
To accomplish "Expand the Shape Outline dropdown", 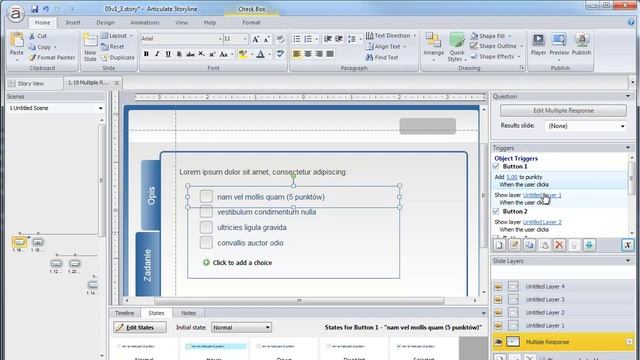I will (x=521, y=46).
